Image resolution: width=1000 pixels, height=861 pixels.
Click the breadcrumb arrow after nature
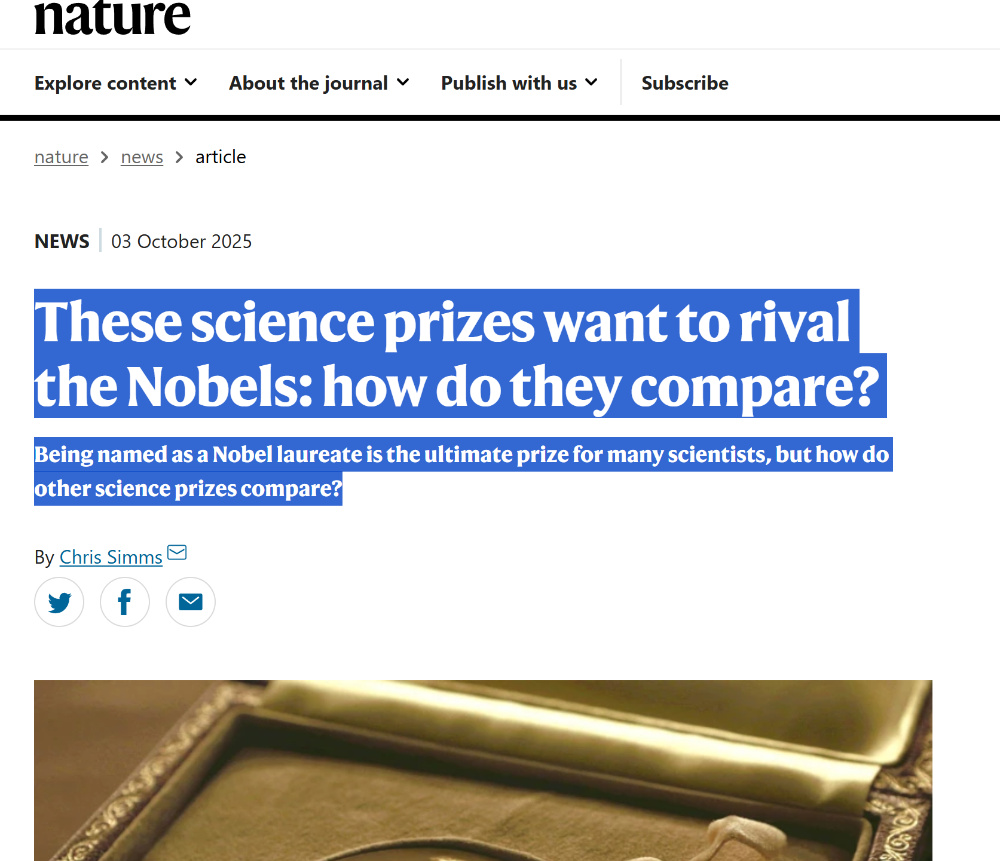pos(104,157)
